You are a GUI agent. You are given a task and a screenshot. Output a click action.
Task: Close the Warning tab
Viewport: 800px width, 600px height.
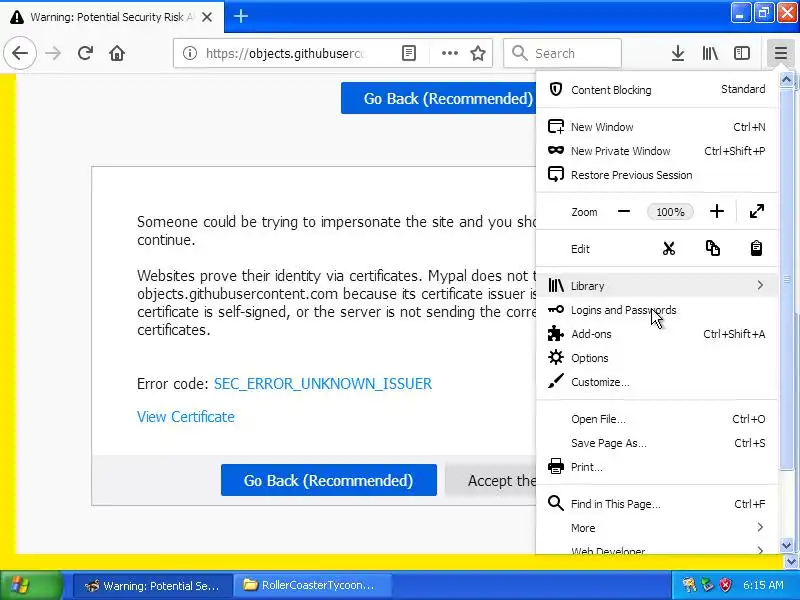(207, 17)
